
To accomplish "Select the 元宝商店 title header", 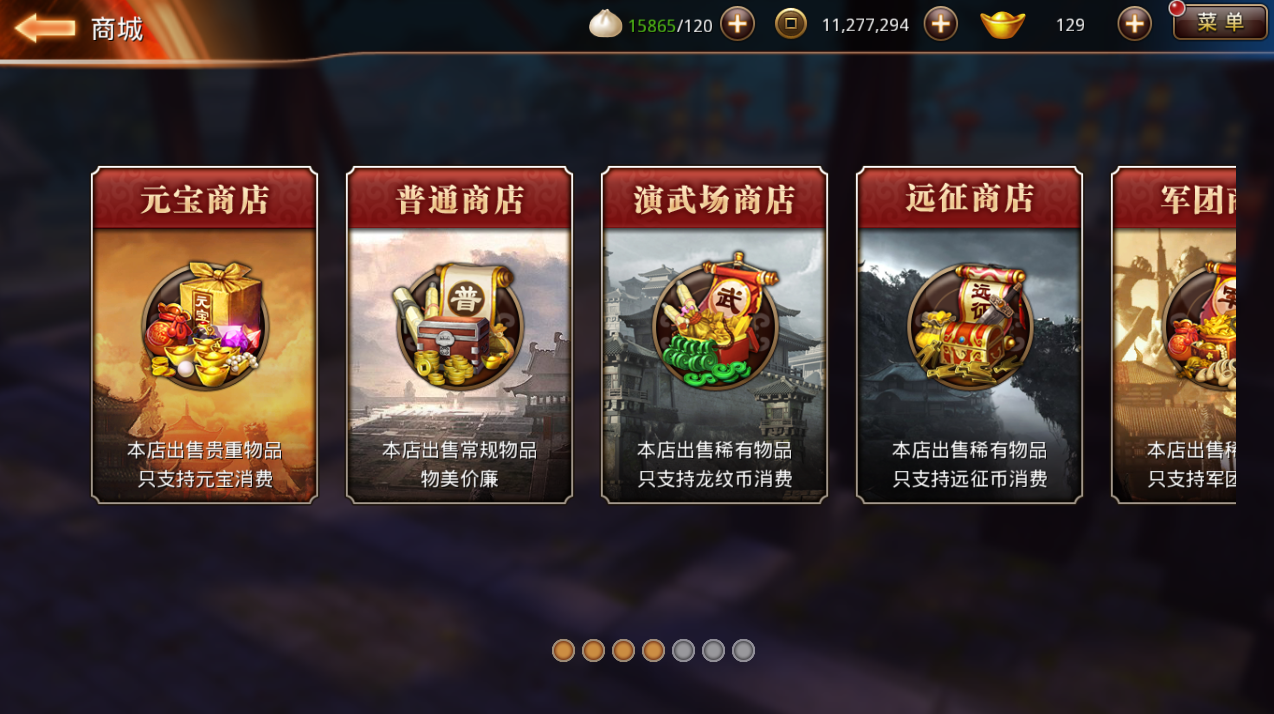I will pyautogui.click(x=205, y=199).
